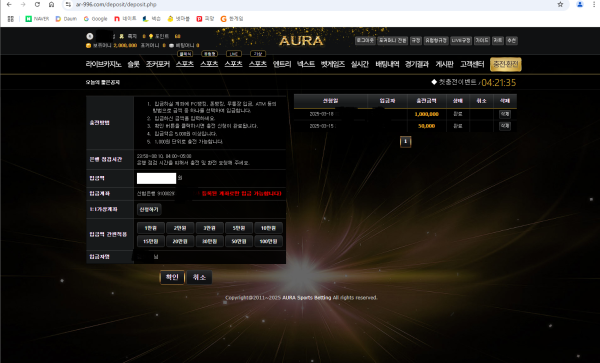This screenshot has width=600, height=363.
Task: Go to browser home icon
Action: coord(51,5)
